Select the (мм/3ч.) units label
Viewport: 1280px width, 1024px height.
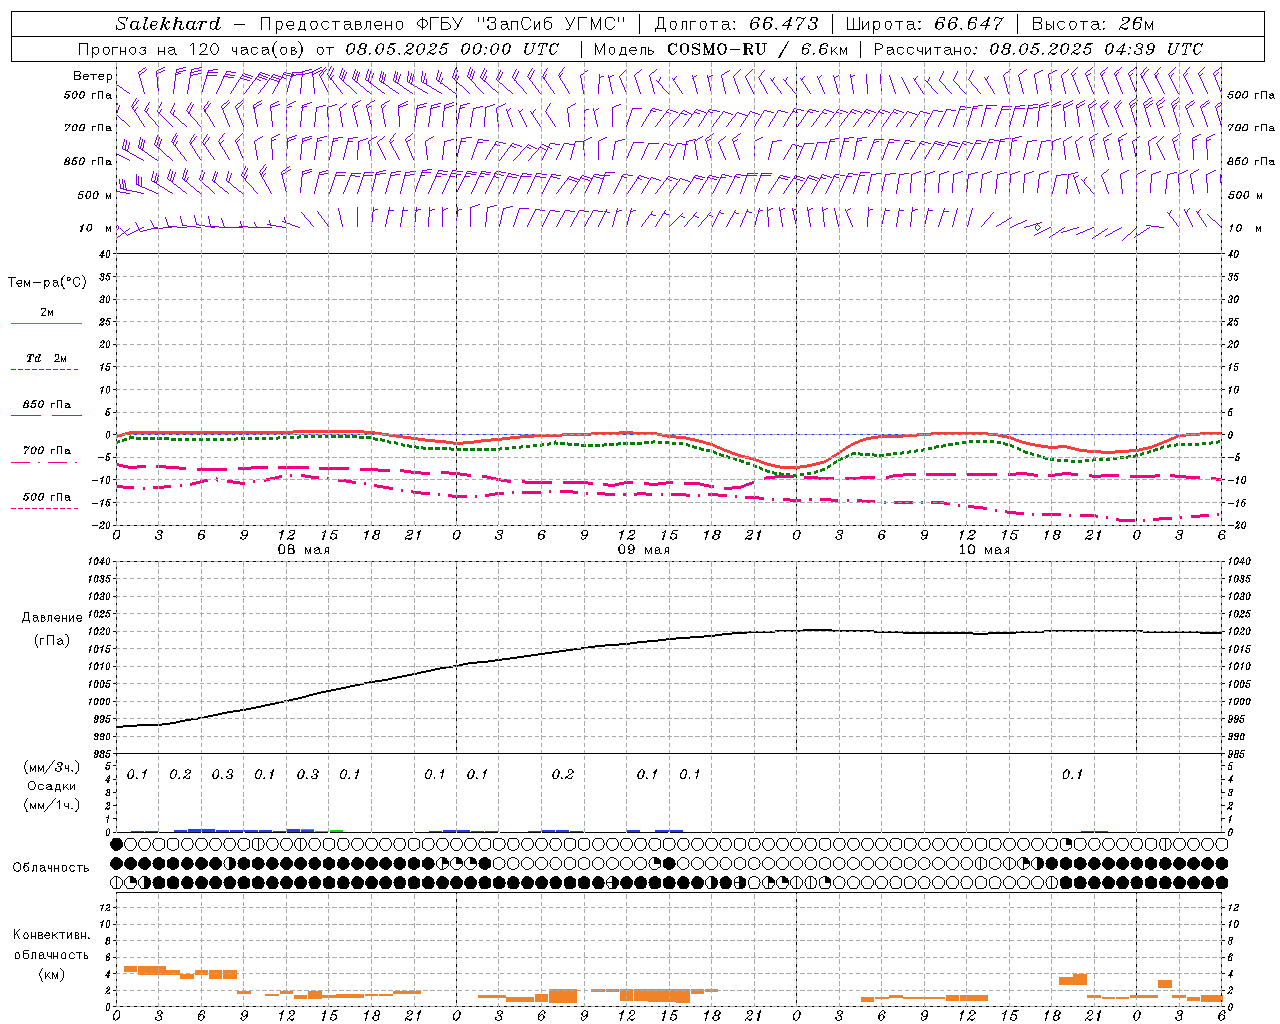(51, 767)
